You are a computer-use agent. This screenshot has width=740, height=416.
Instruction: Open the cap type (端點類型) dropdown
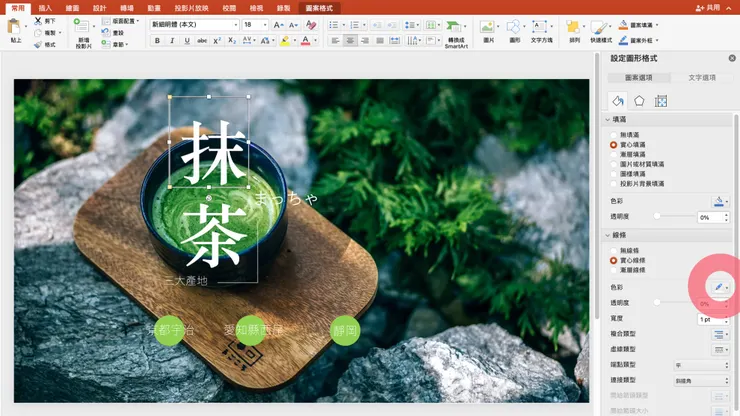[x=702, y=365]
